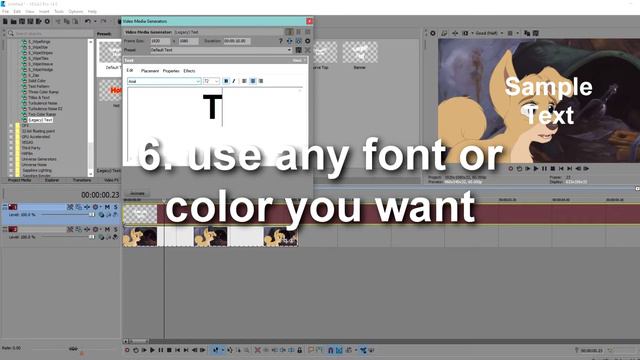
Task: Copy snapshot to clipboard in preview toolbar
Action: tap(527, 33)
